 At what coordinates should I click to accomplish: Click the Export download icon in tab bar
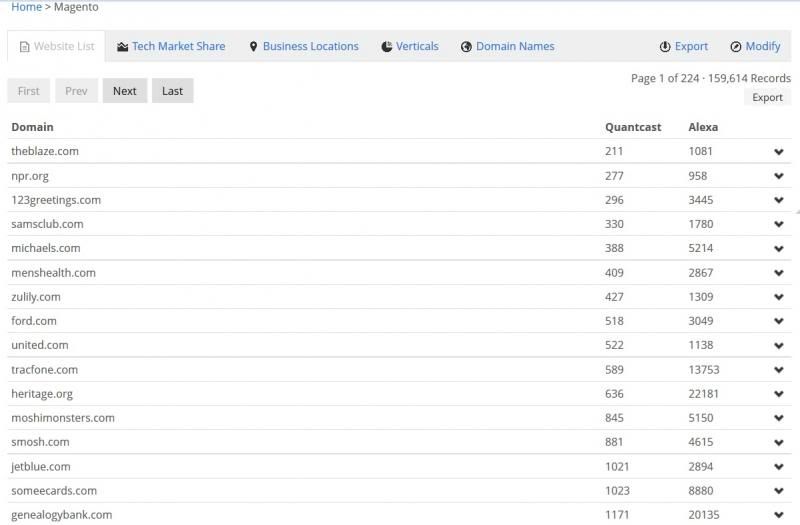pos(665,47)
